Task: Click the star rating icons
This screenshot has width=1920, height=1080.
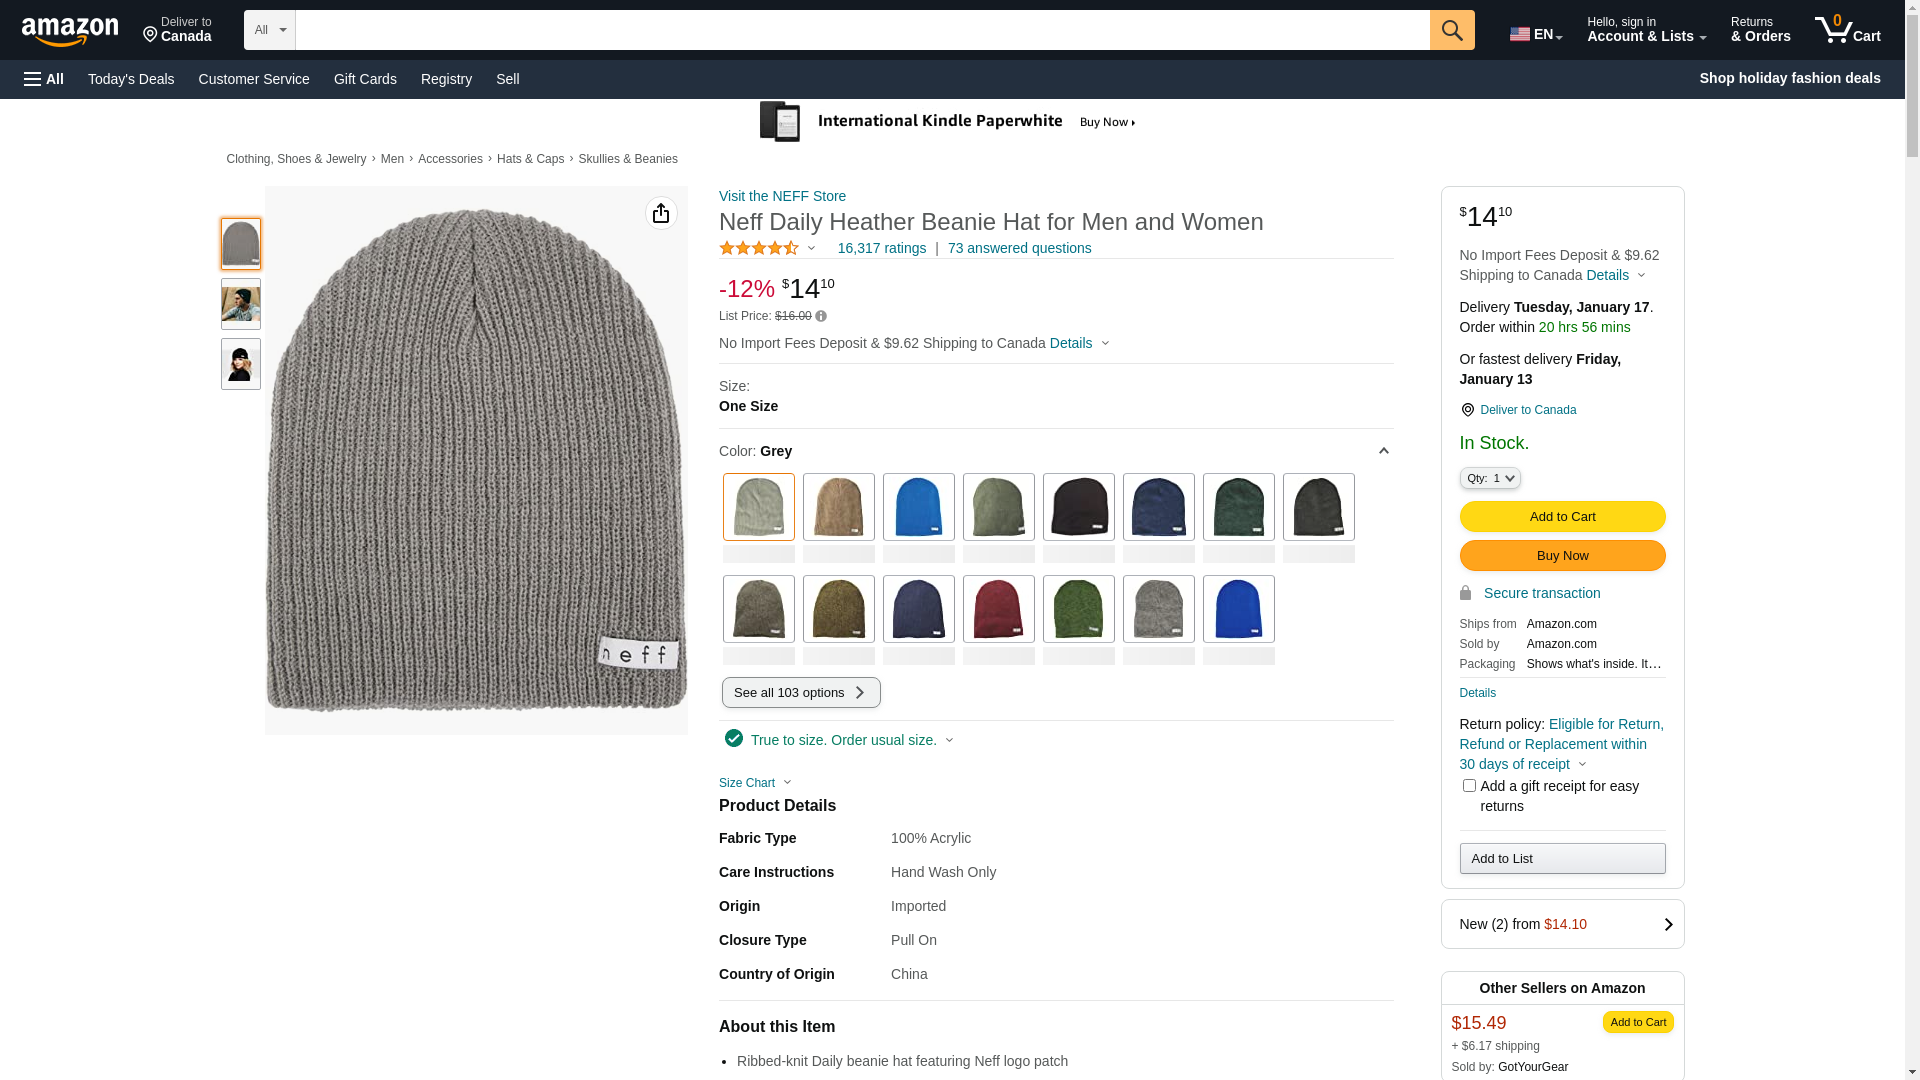Action: tap(759, 248)
